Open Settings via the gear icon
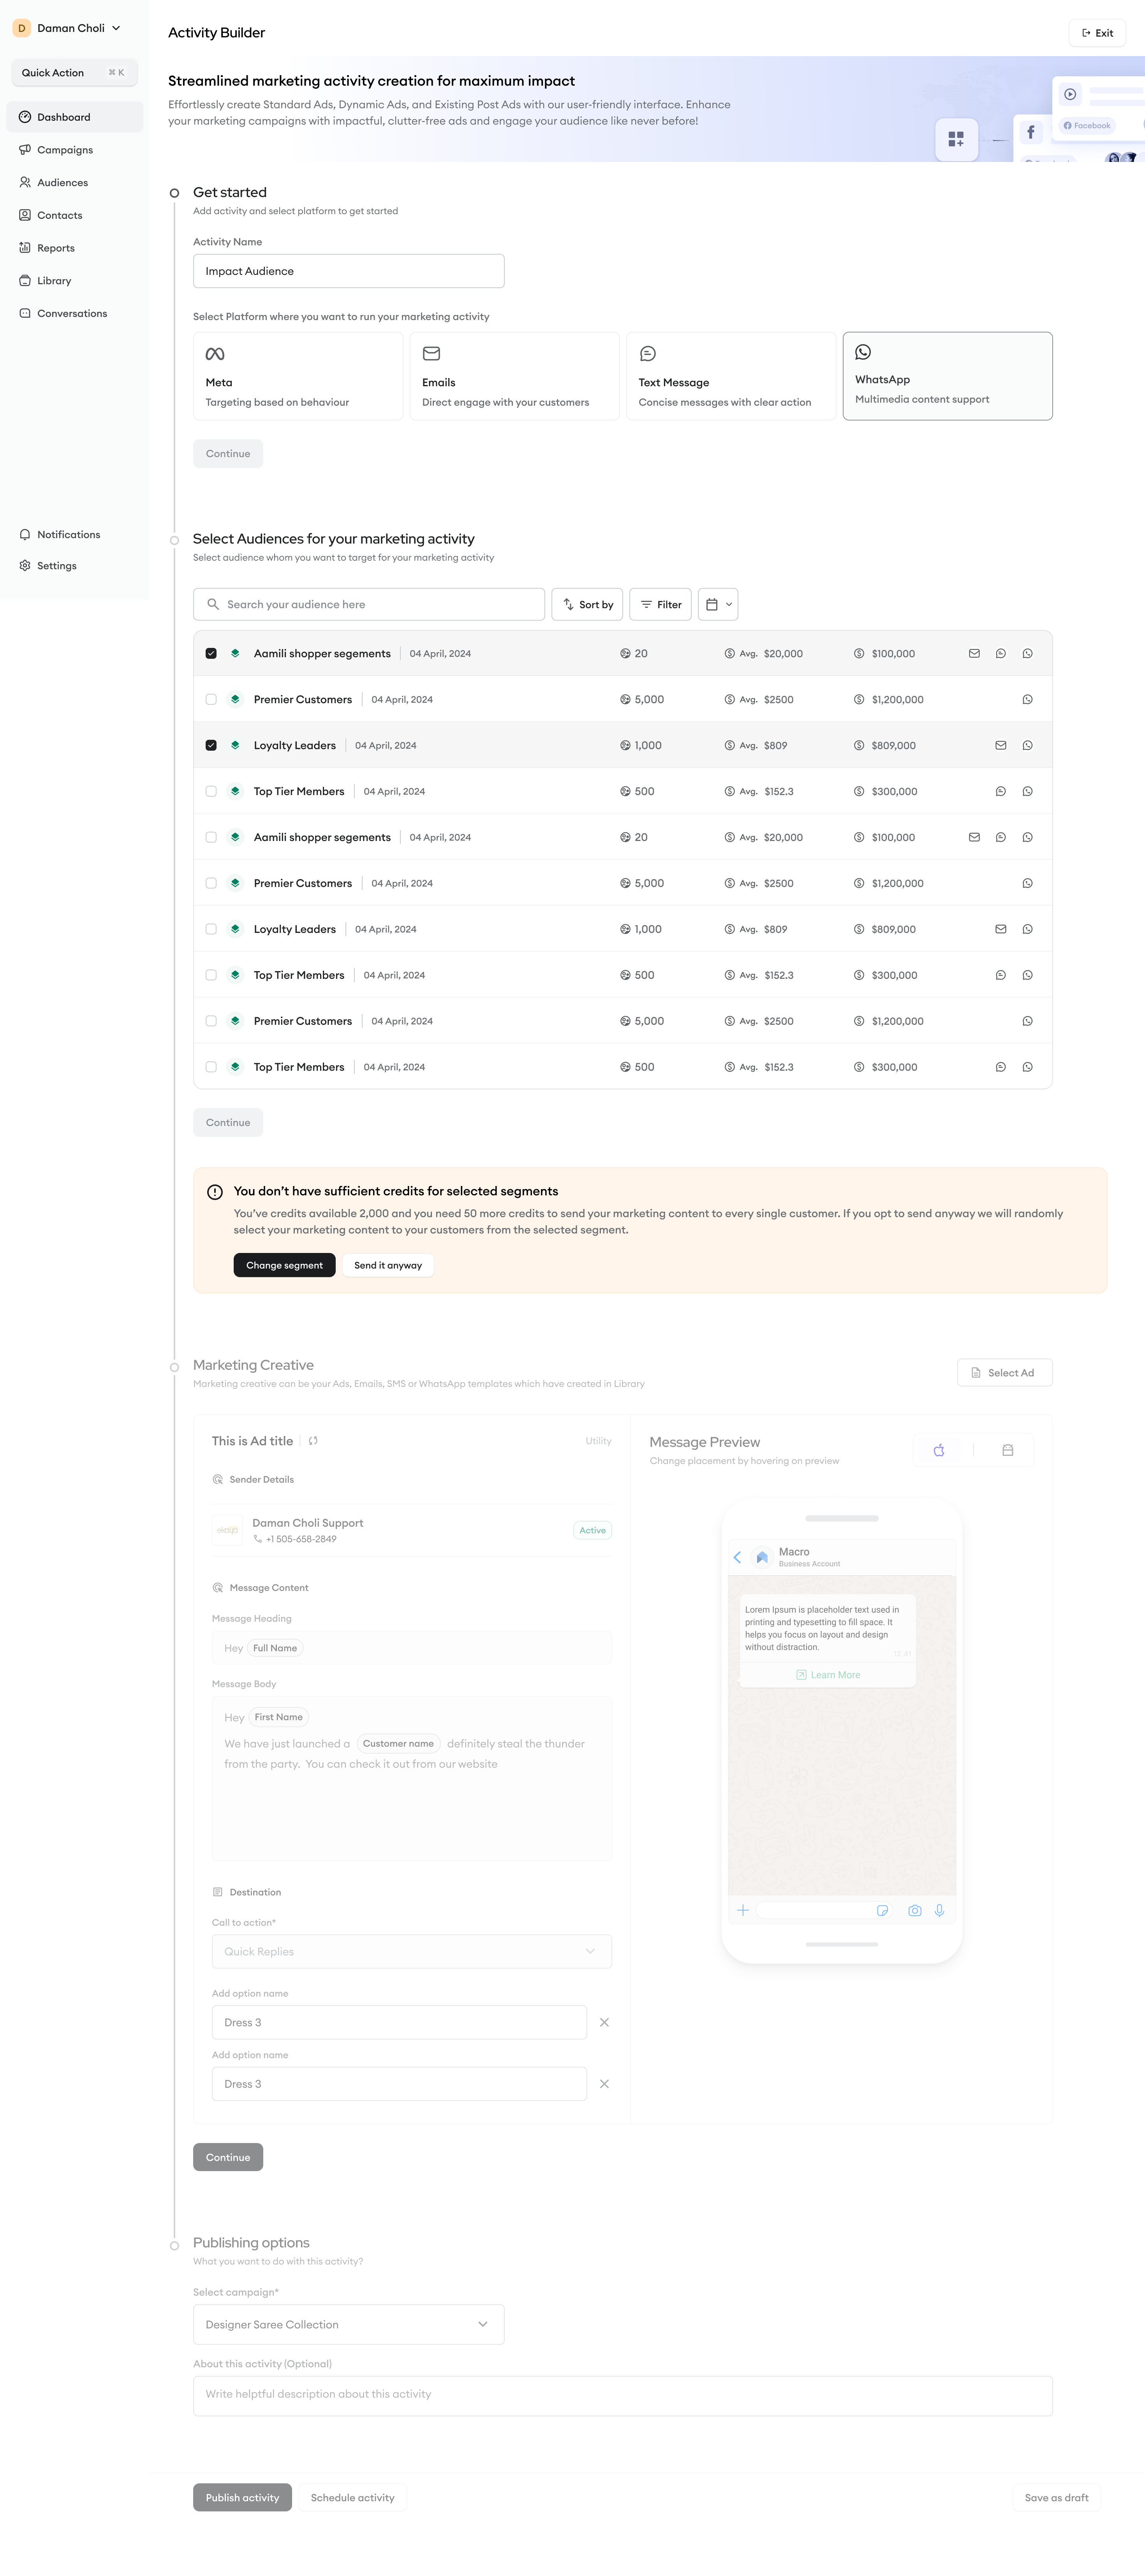The width and height of the screenshot is (1145, 2576). (x=25, y=566)
